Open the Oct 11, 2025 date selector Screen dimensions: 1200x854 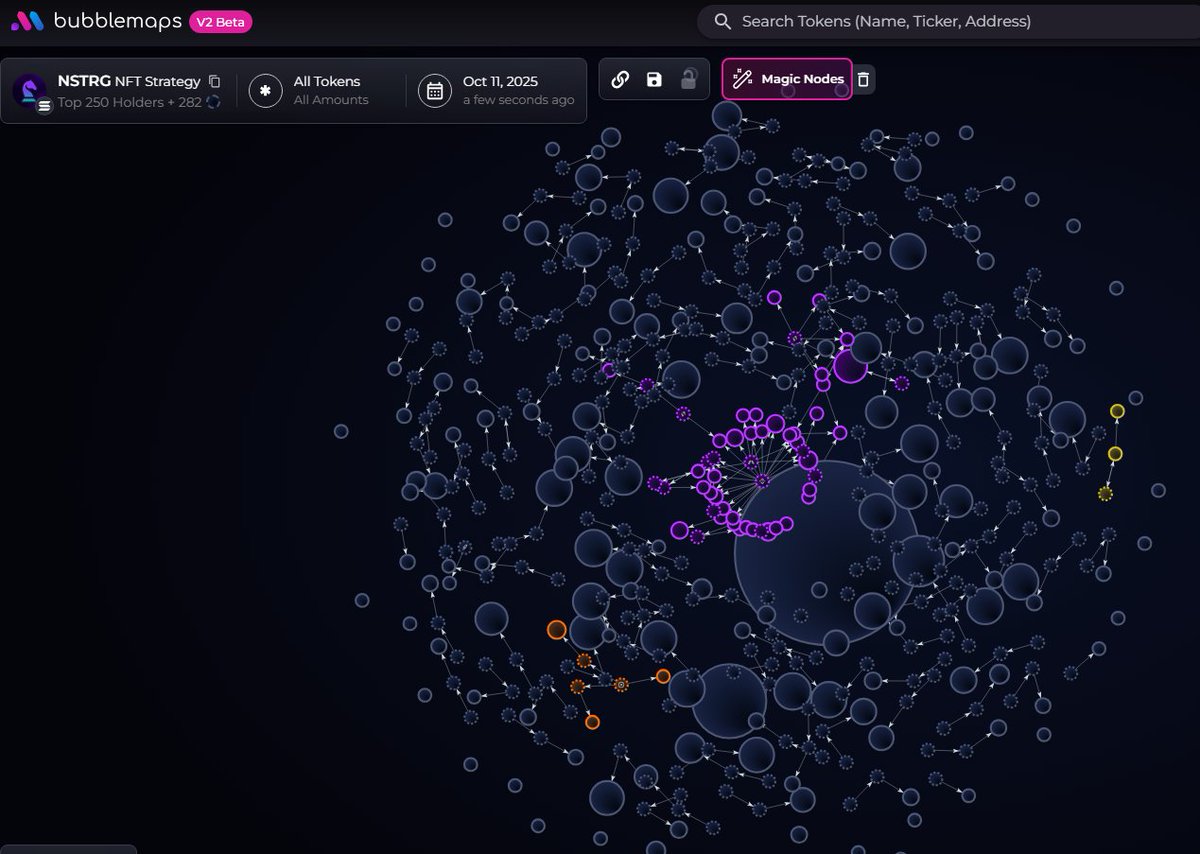pos(517,90)
